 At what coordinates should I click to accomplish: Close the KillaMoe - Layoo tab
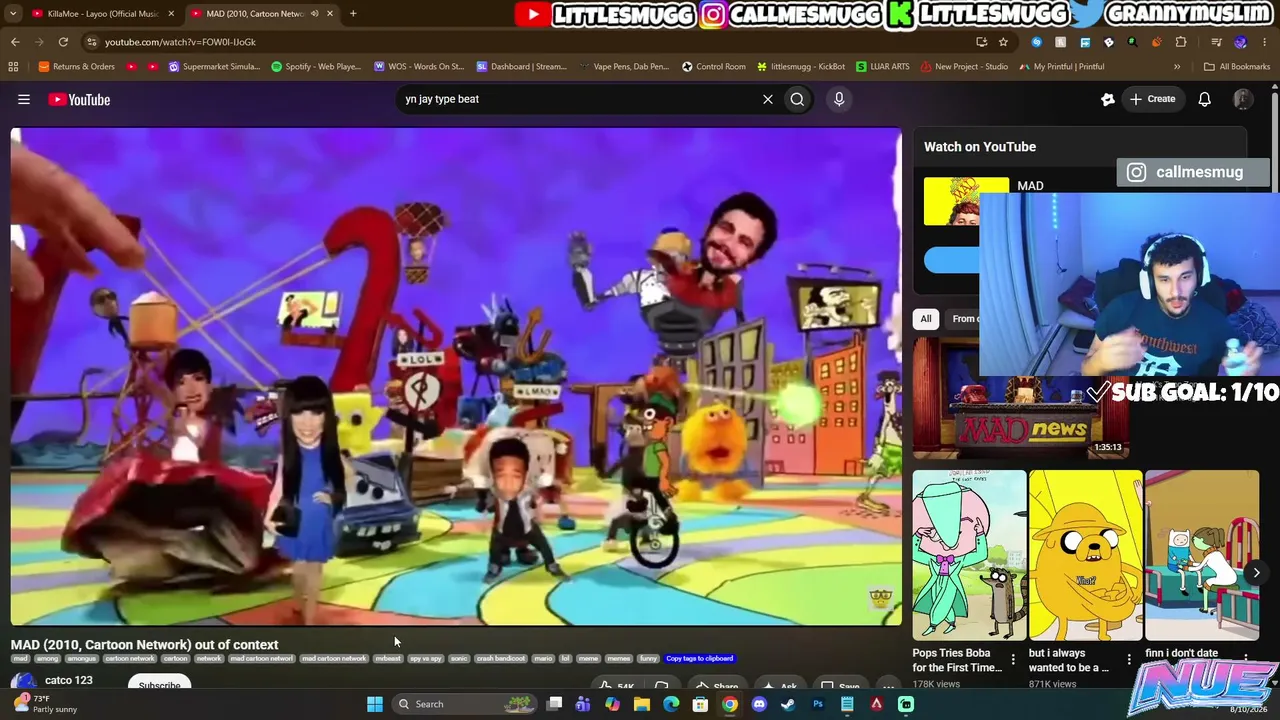tap(171, 14)
